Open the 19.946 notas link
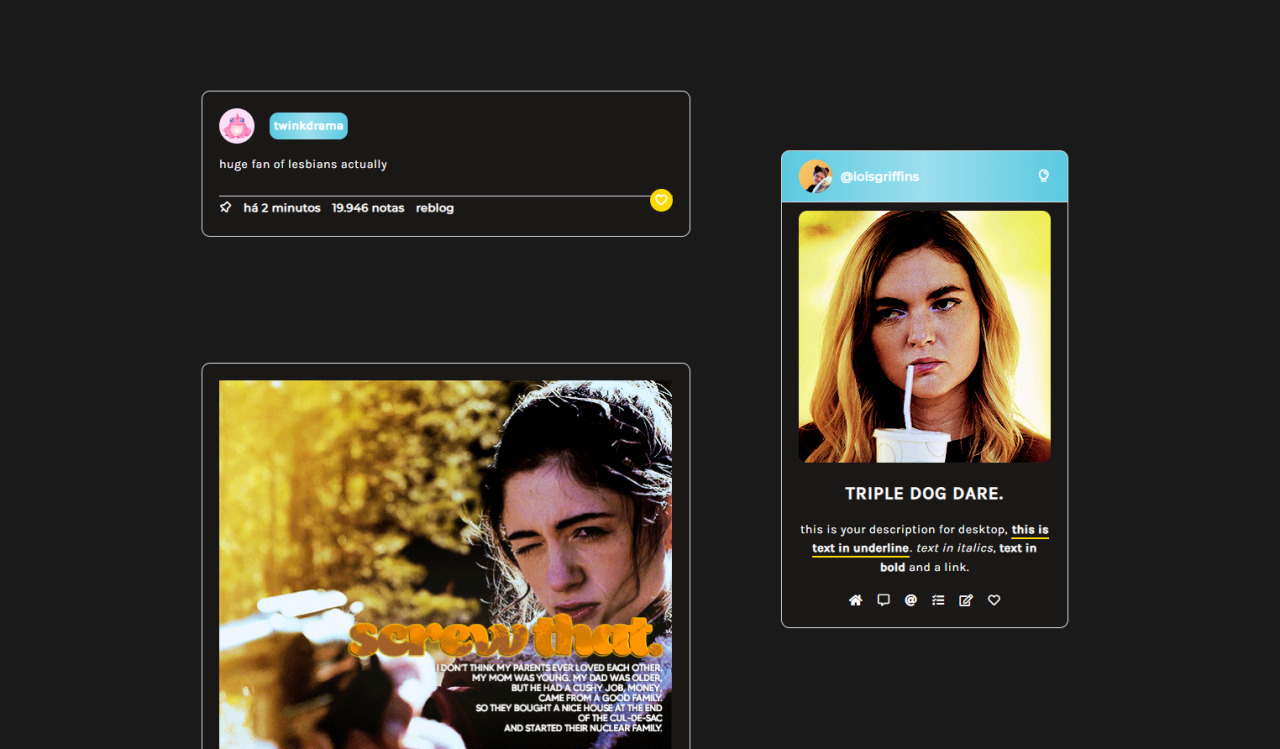 tap(368, 208)
